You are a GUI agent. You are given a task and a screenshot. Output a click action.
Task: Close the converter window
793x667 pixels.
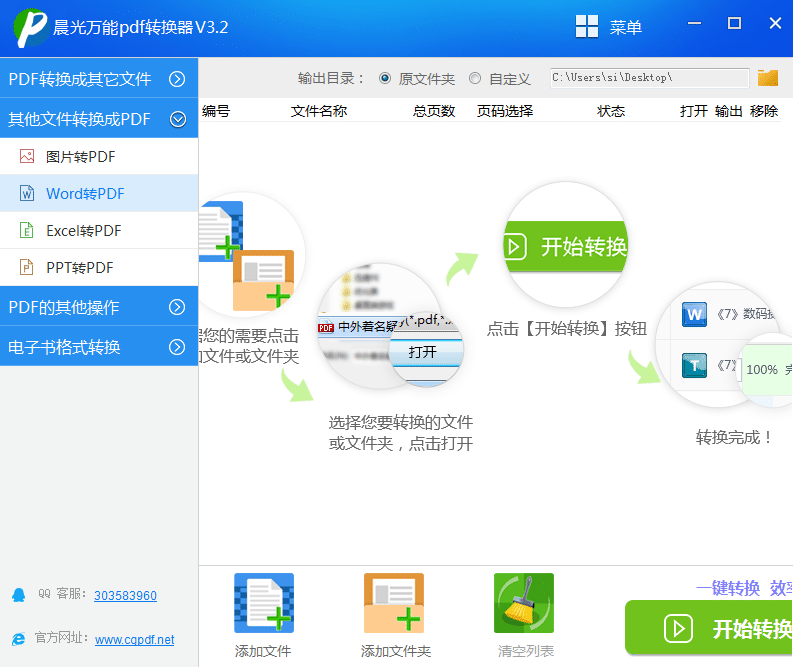[775, 23]
